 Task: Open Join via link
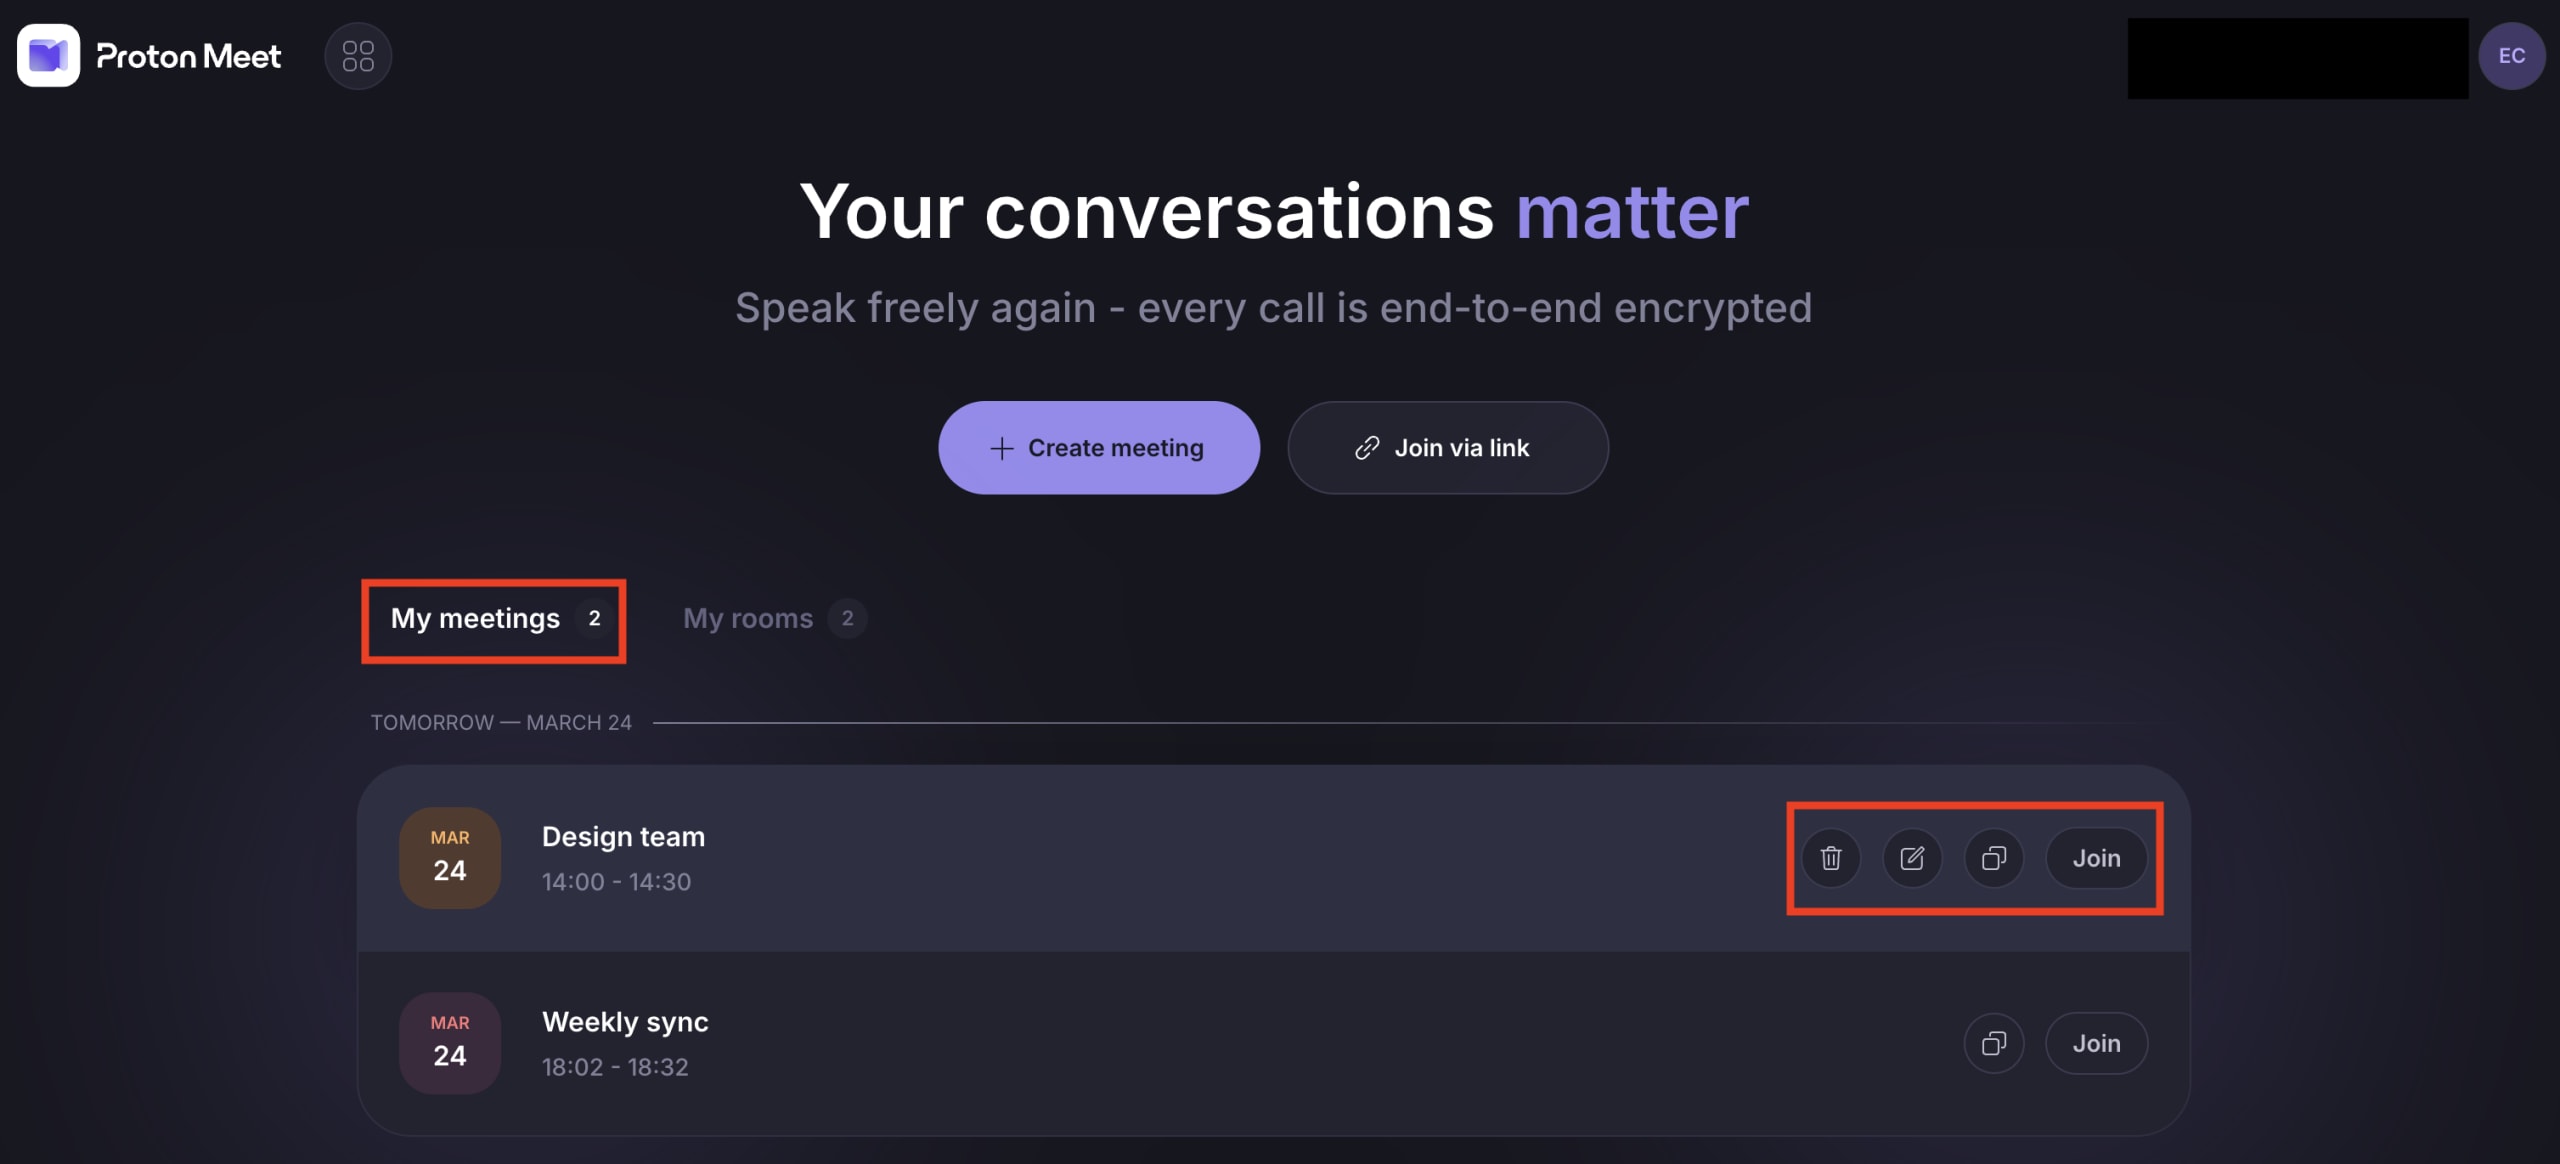(x=1447, y=447)
